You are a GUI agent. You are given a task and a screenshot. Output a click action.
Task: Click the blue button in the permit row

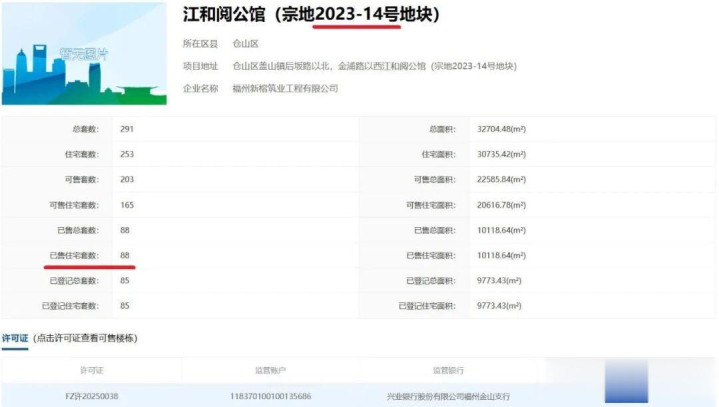click(x=626, y=381)
